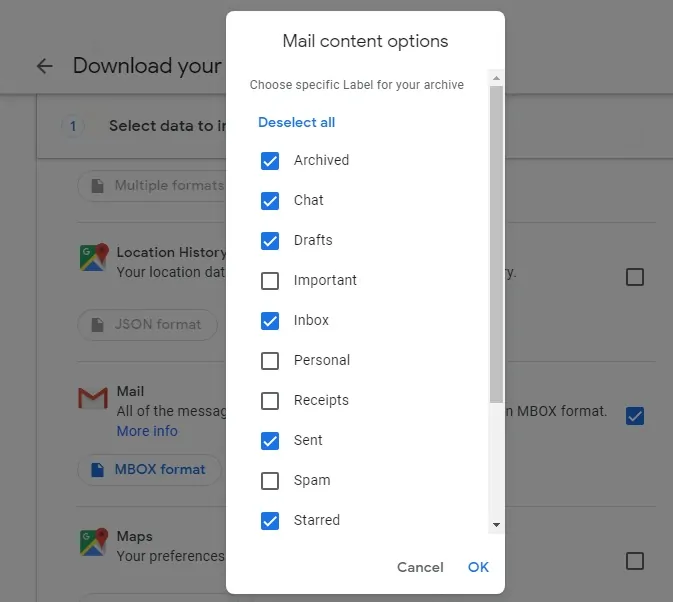Open the More info link under Mail

[147, 431]
